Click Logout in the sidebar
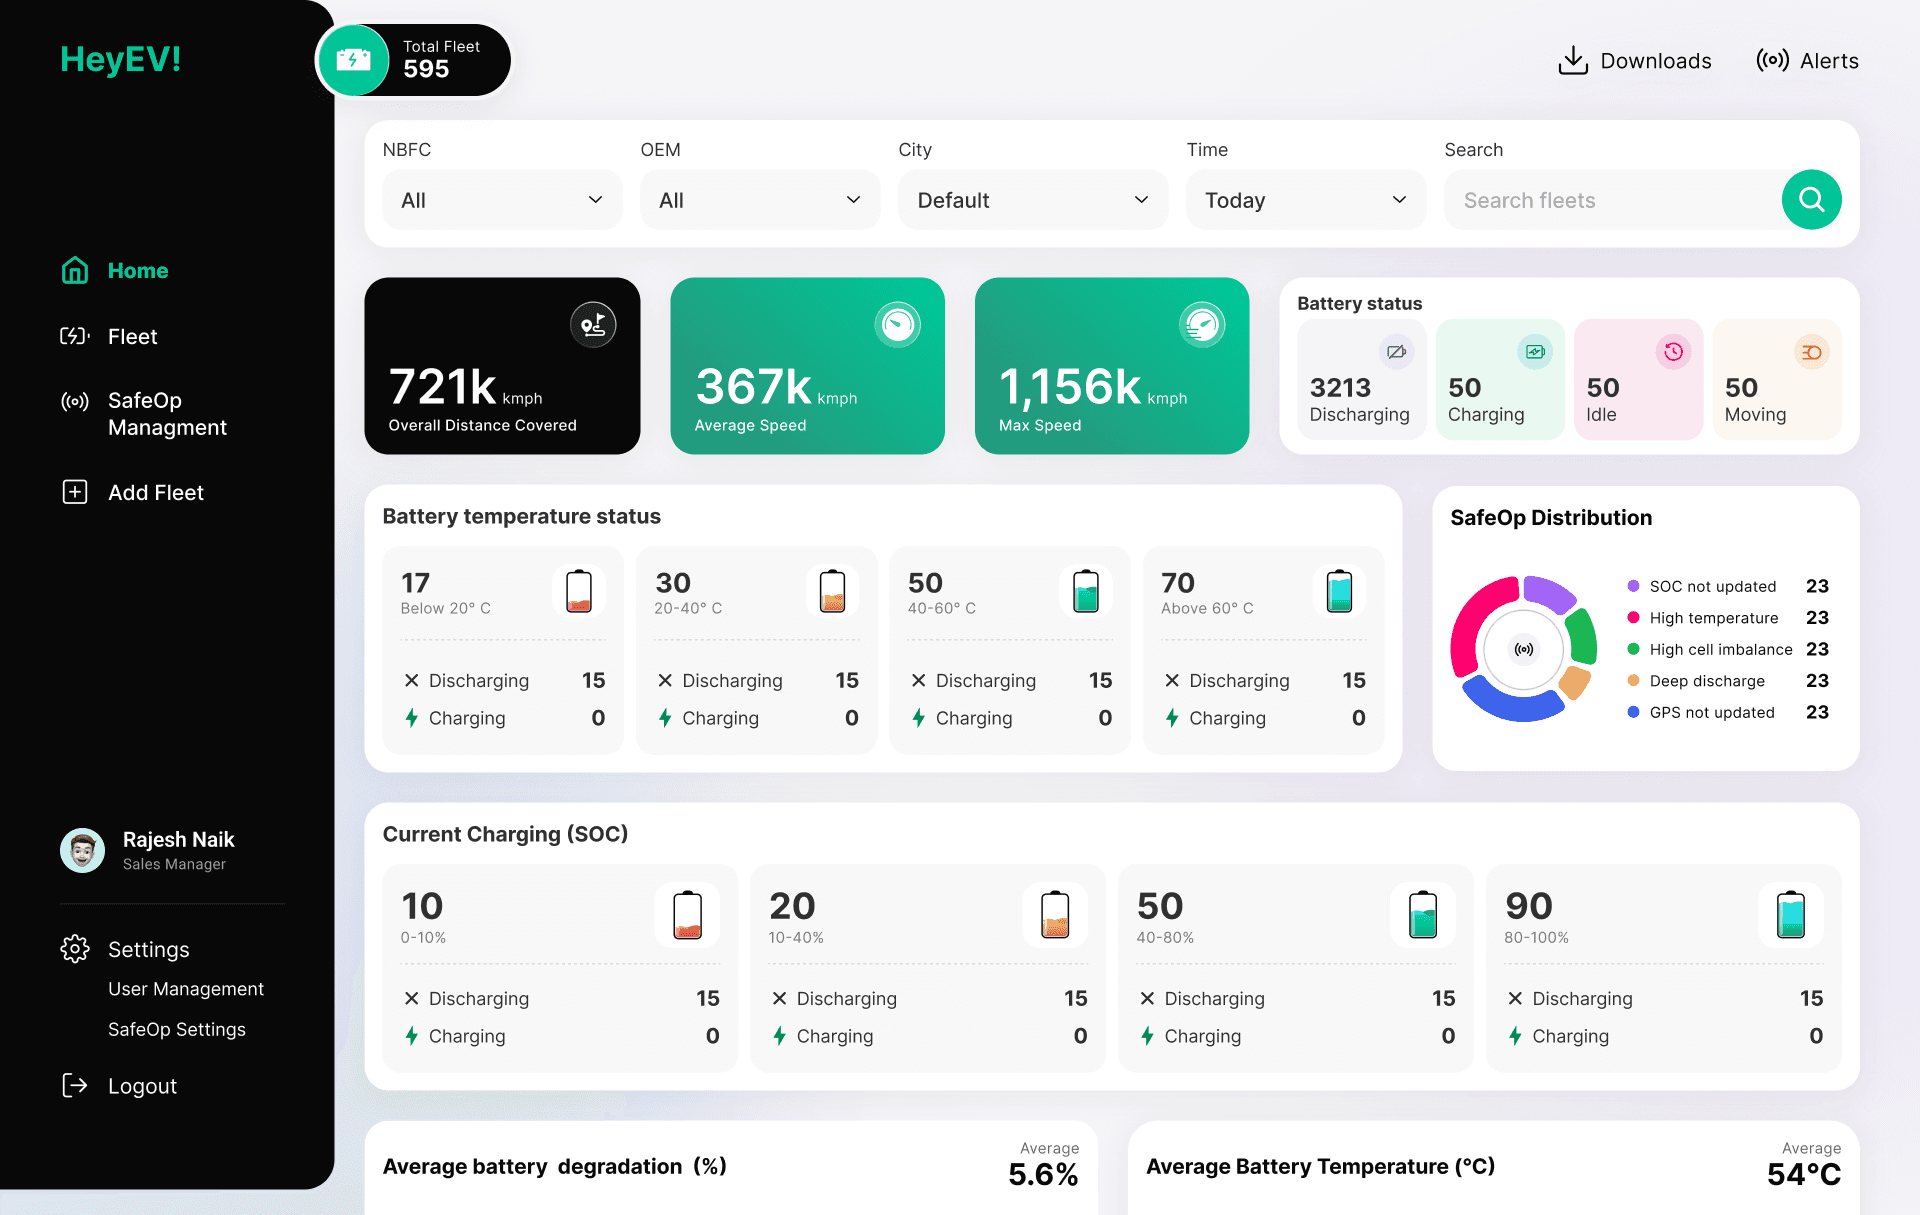 click(142, 1086)
